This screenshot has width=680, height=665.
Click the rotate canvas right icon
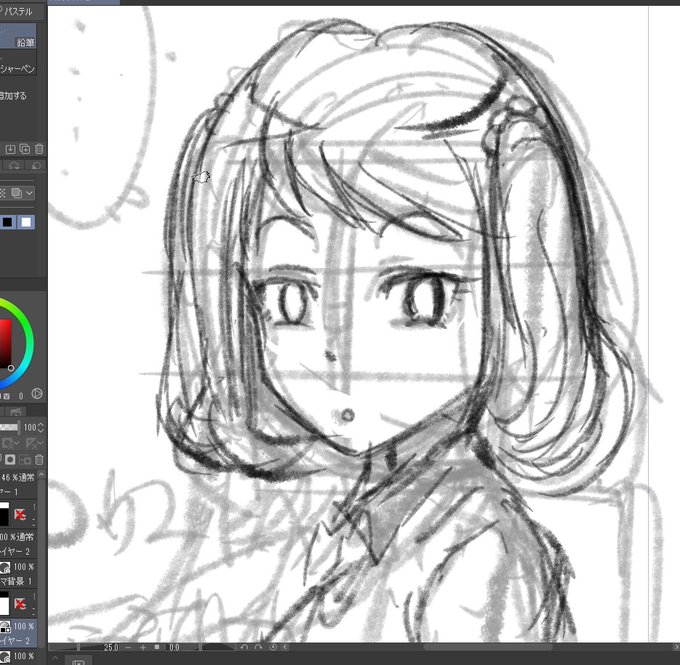tap(258, 647)
